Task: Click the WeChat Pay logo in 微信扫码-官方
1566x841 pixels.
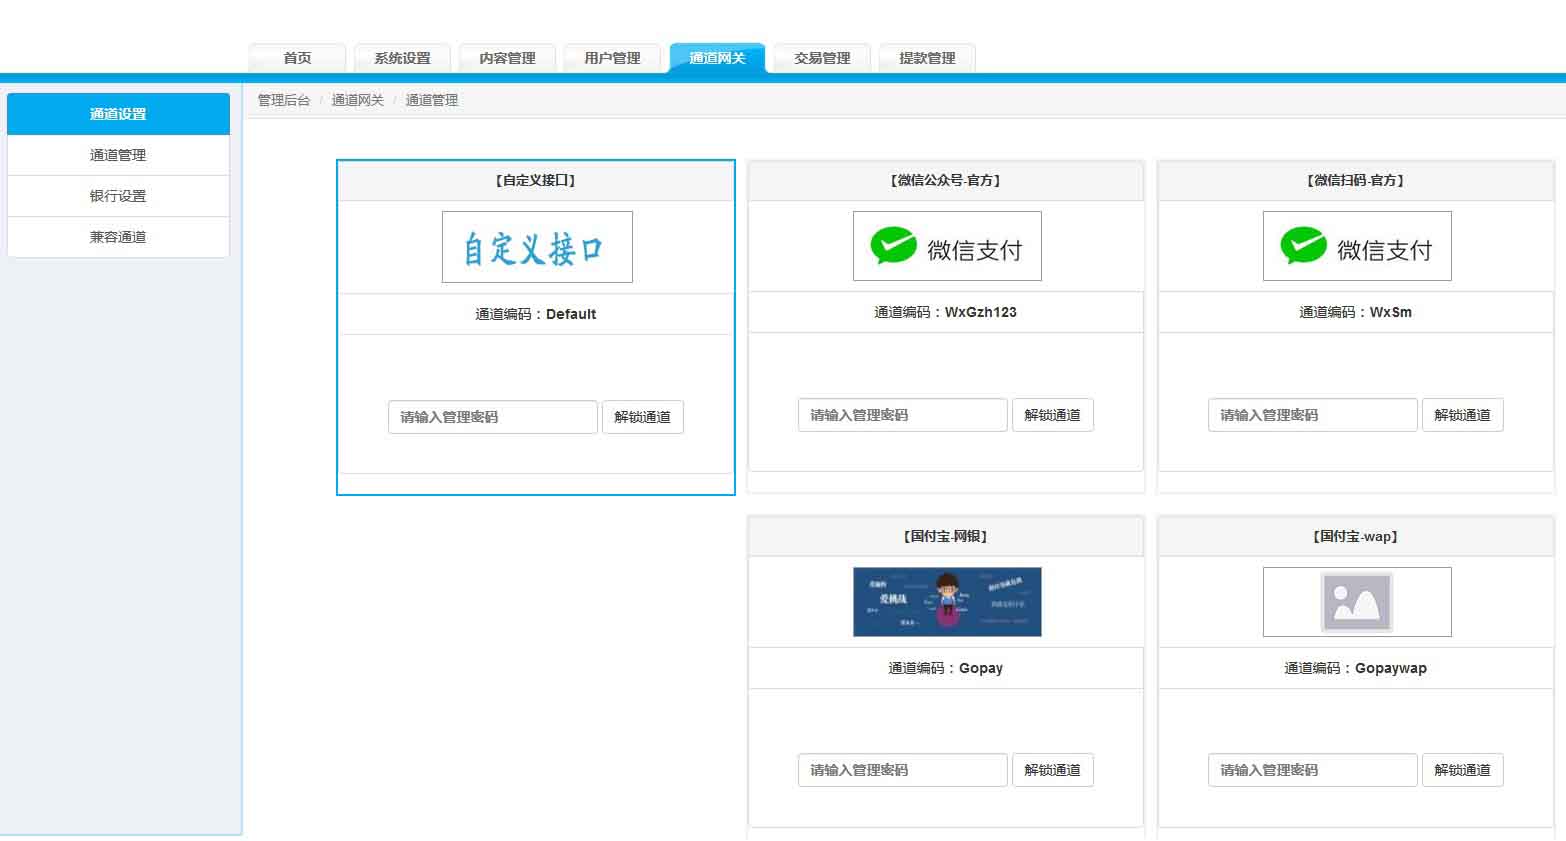Action: (1356, 246)
